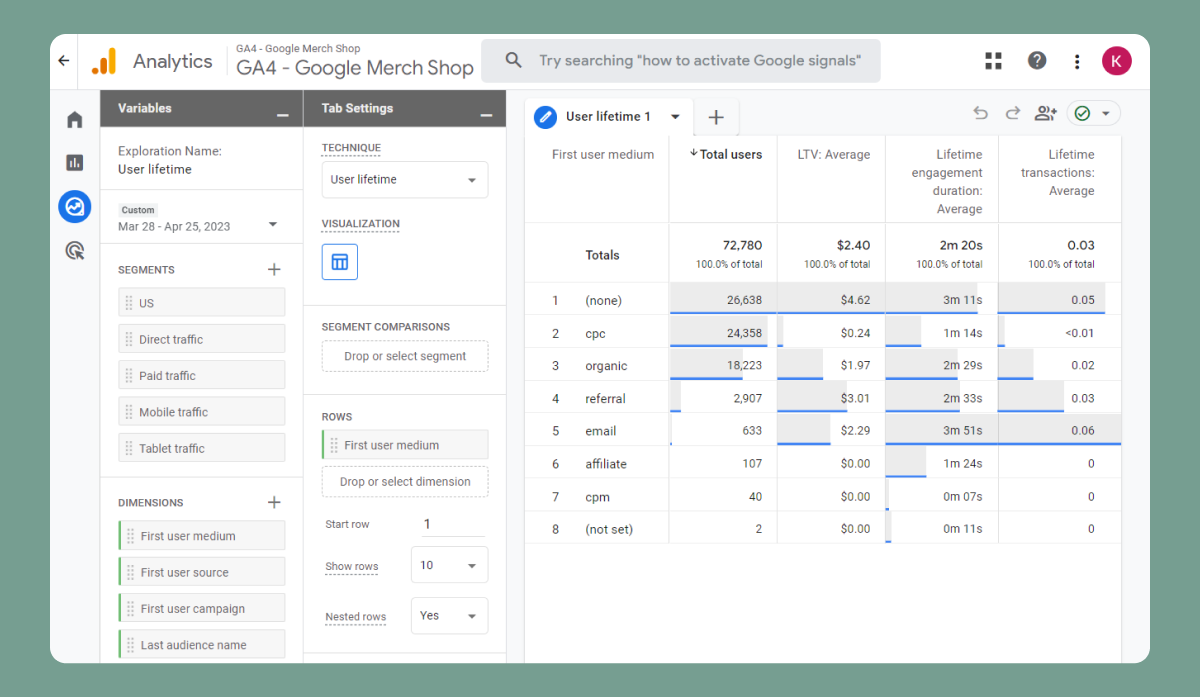Click the affiliate row label
The height and width of the screenshot is (697, 1200).
[x=606, y=464]
